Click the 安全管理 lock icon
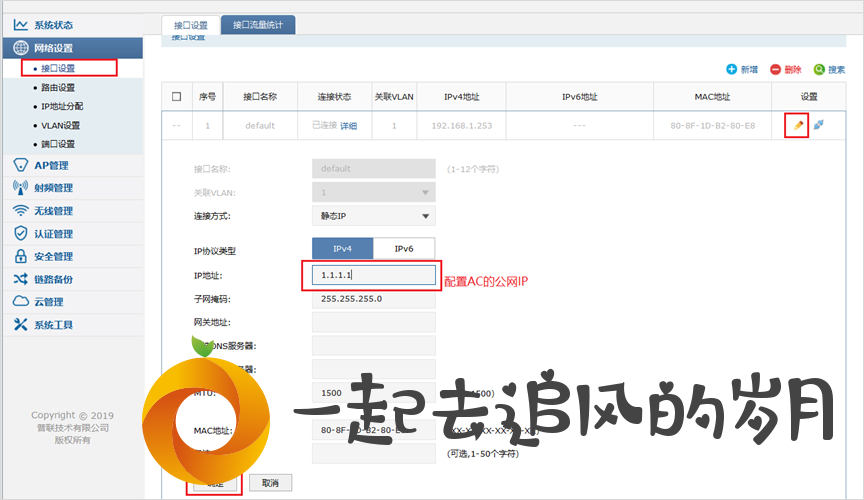This screenshot has width=864, height=500. [x=20, y=256]
